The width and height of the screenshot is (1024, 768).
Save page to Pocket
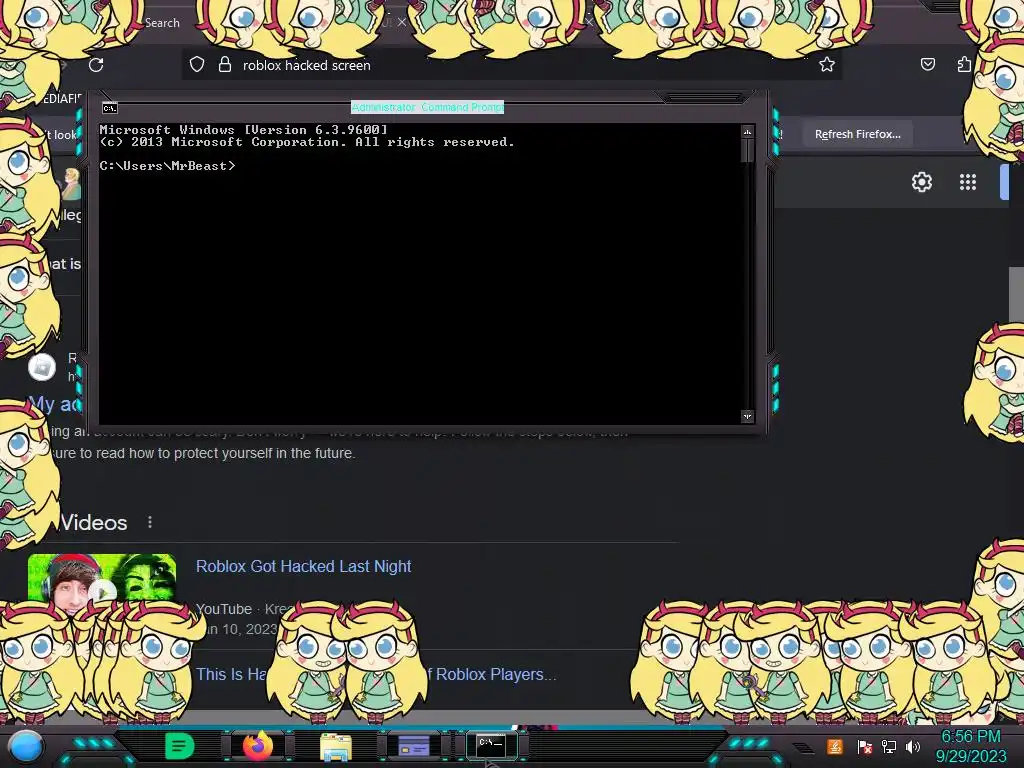coord(927,64)
